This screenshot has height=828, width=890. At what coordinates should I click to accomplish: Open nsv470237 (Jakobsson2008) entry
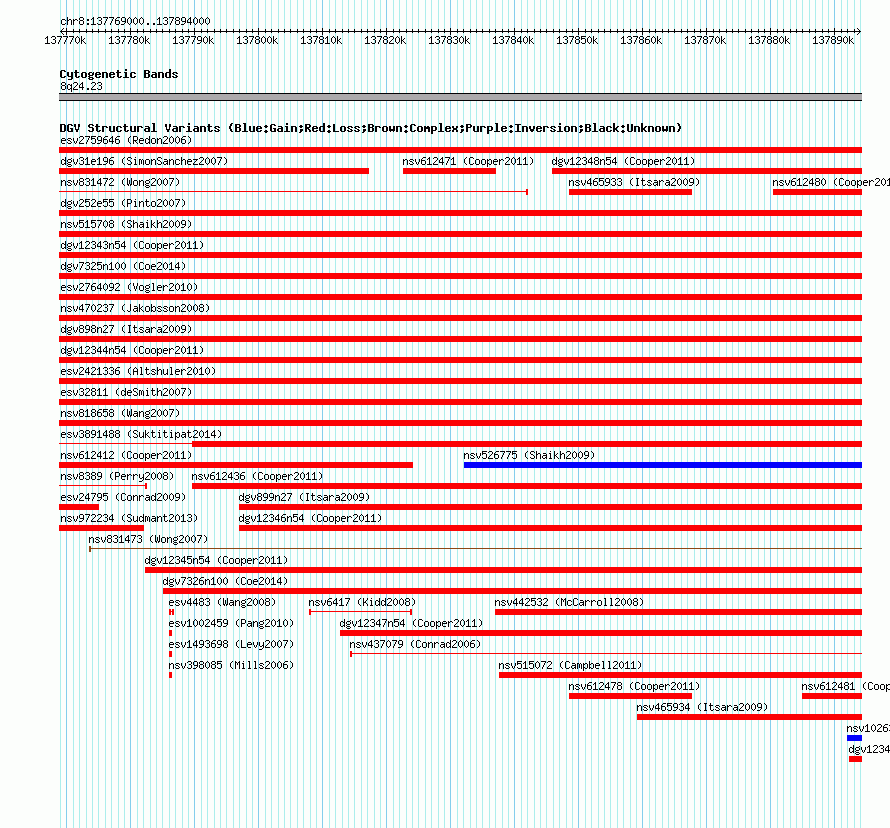(135, 308)
